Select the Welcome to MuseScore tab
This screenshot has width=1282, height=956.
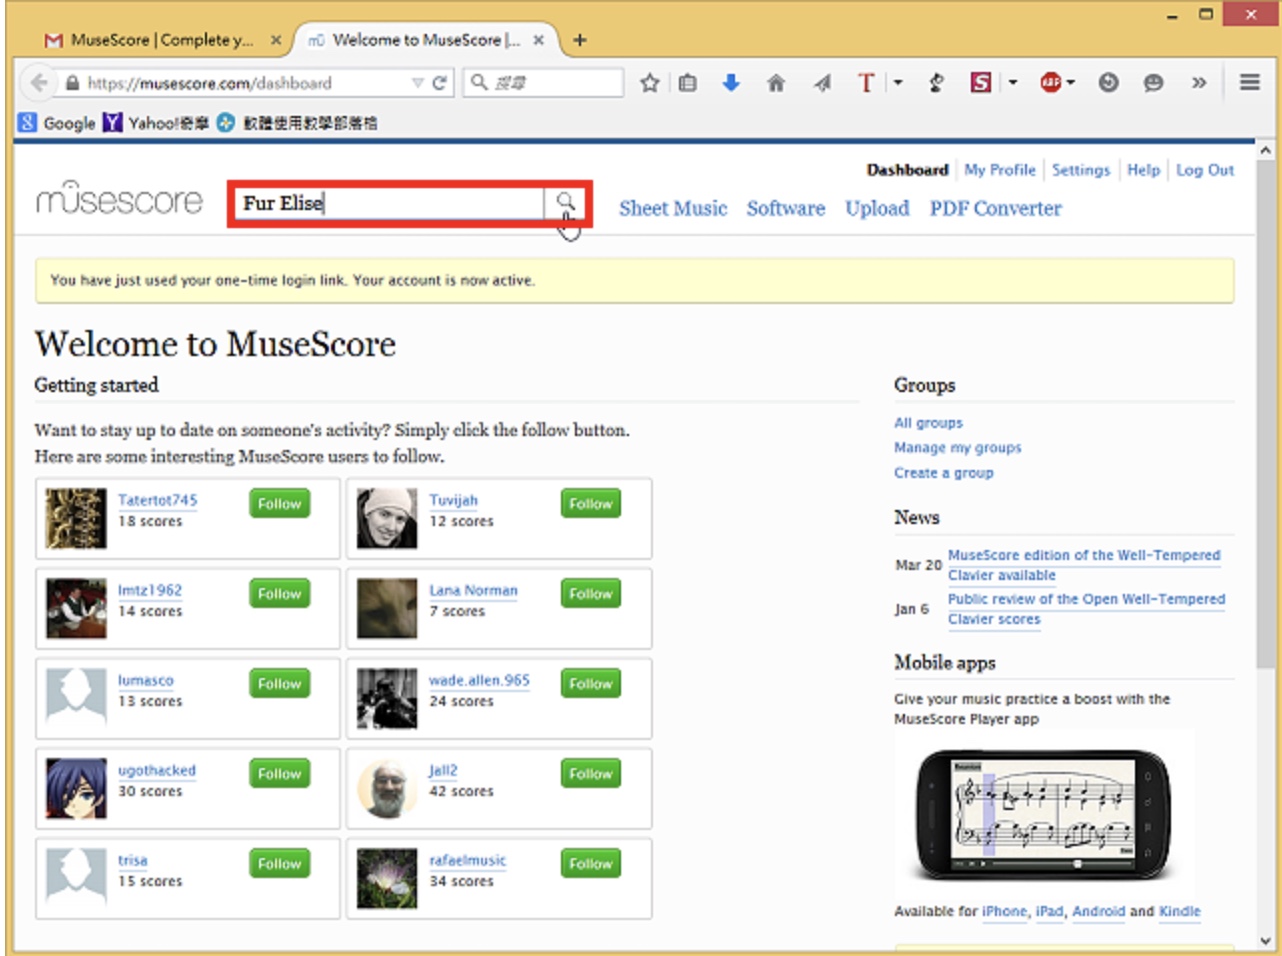click(x=427, y=40)
